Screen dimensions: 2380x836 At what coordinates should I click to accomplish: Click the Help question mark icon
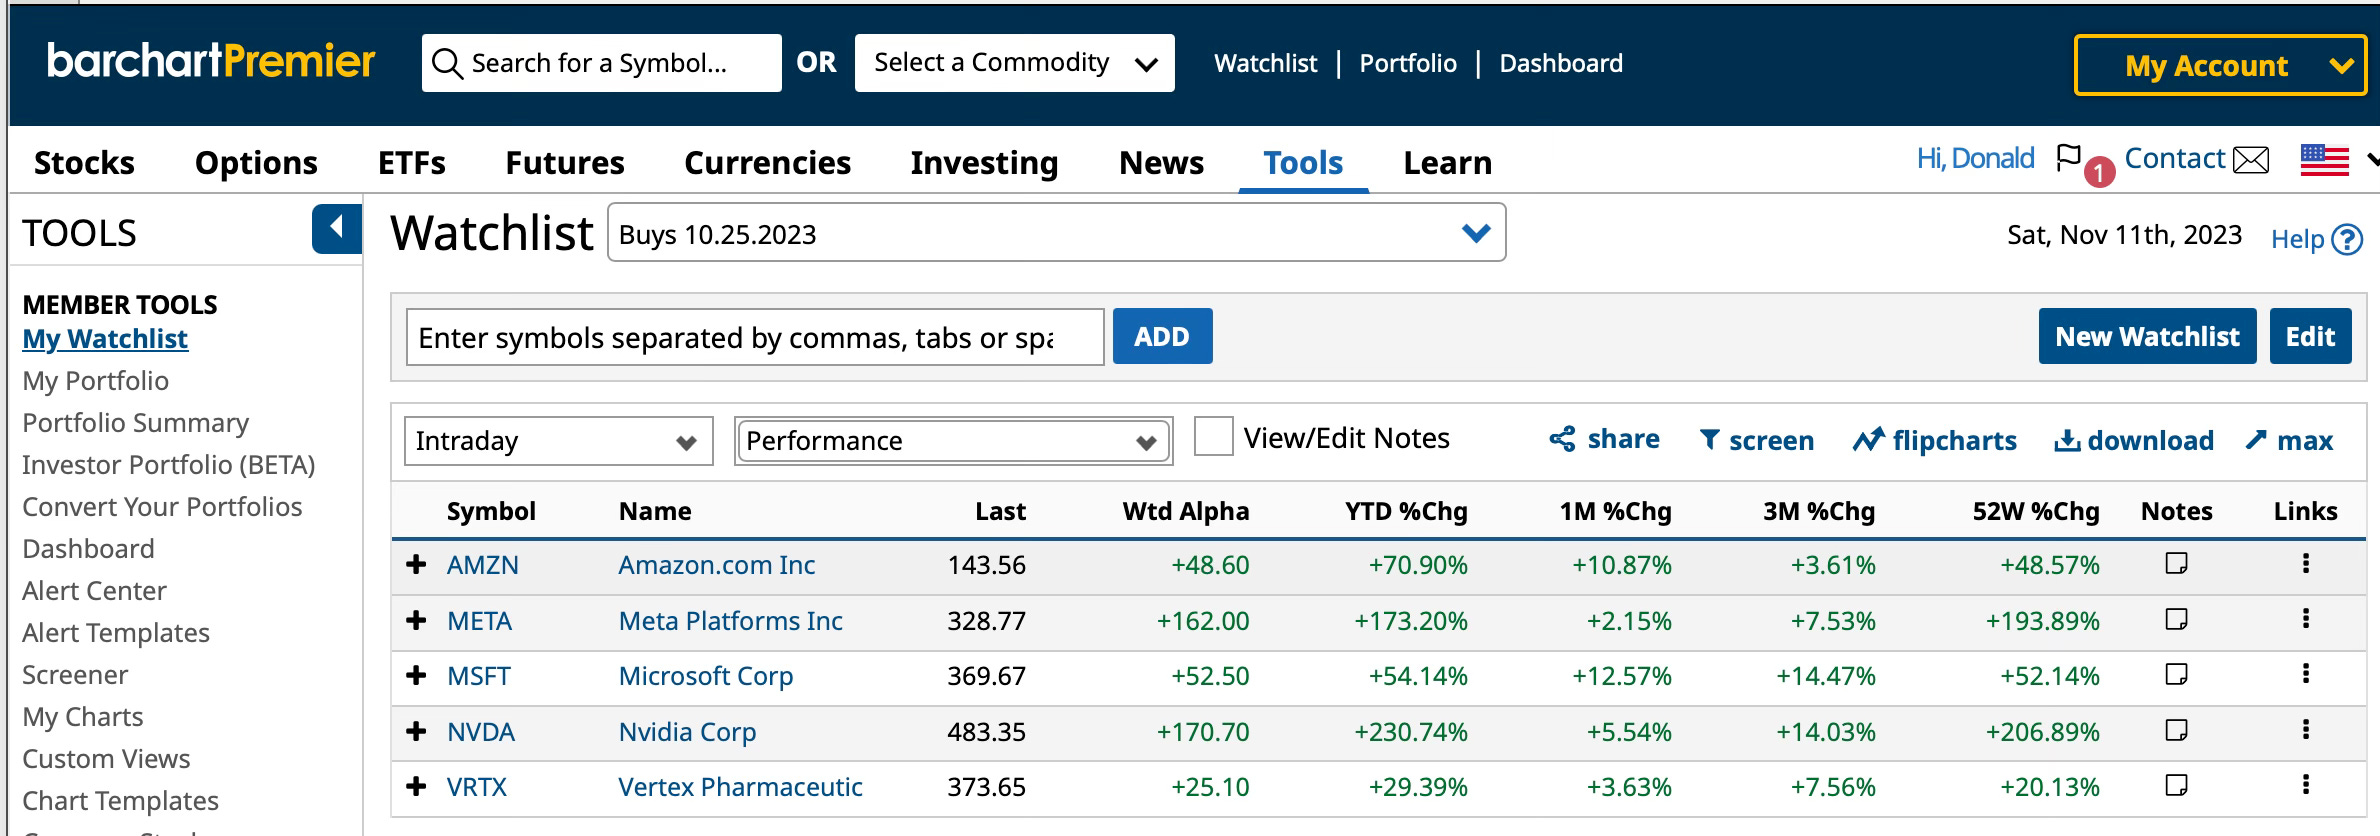coord(2347,240)
